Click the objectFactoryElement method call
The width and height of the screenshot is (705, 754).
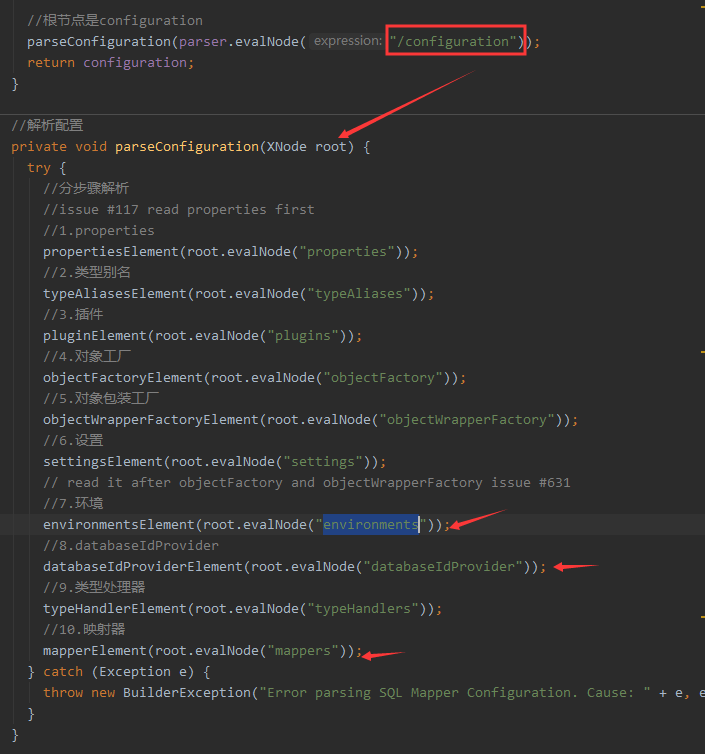tap(123, 378)
